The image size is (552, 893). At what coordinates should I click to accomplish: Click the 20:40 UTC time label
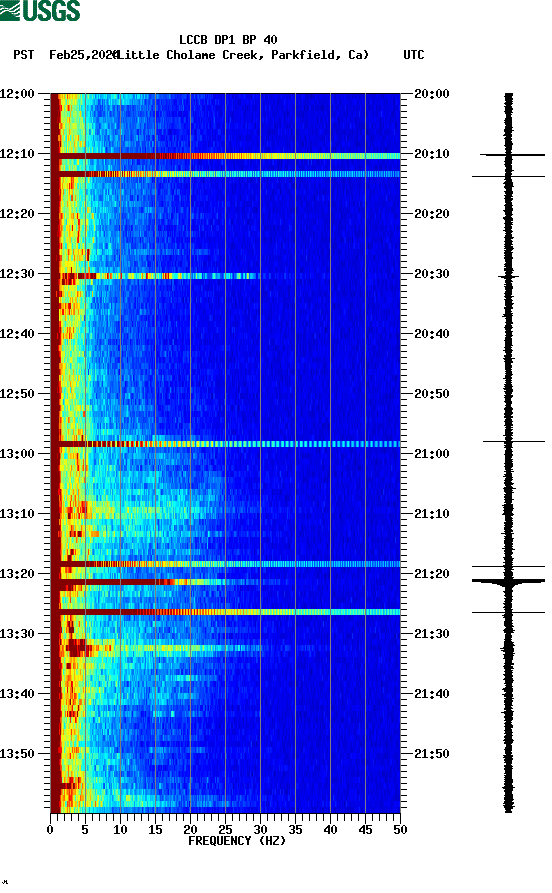tap(432, 334)
